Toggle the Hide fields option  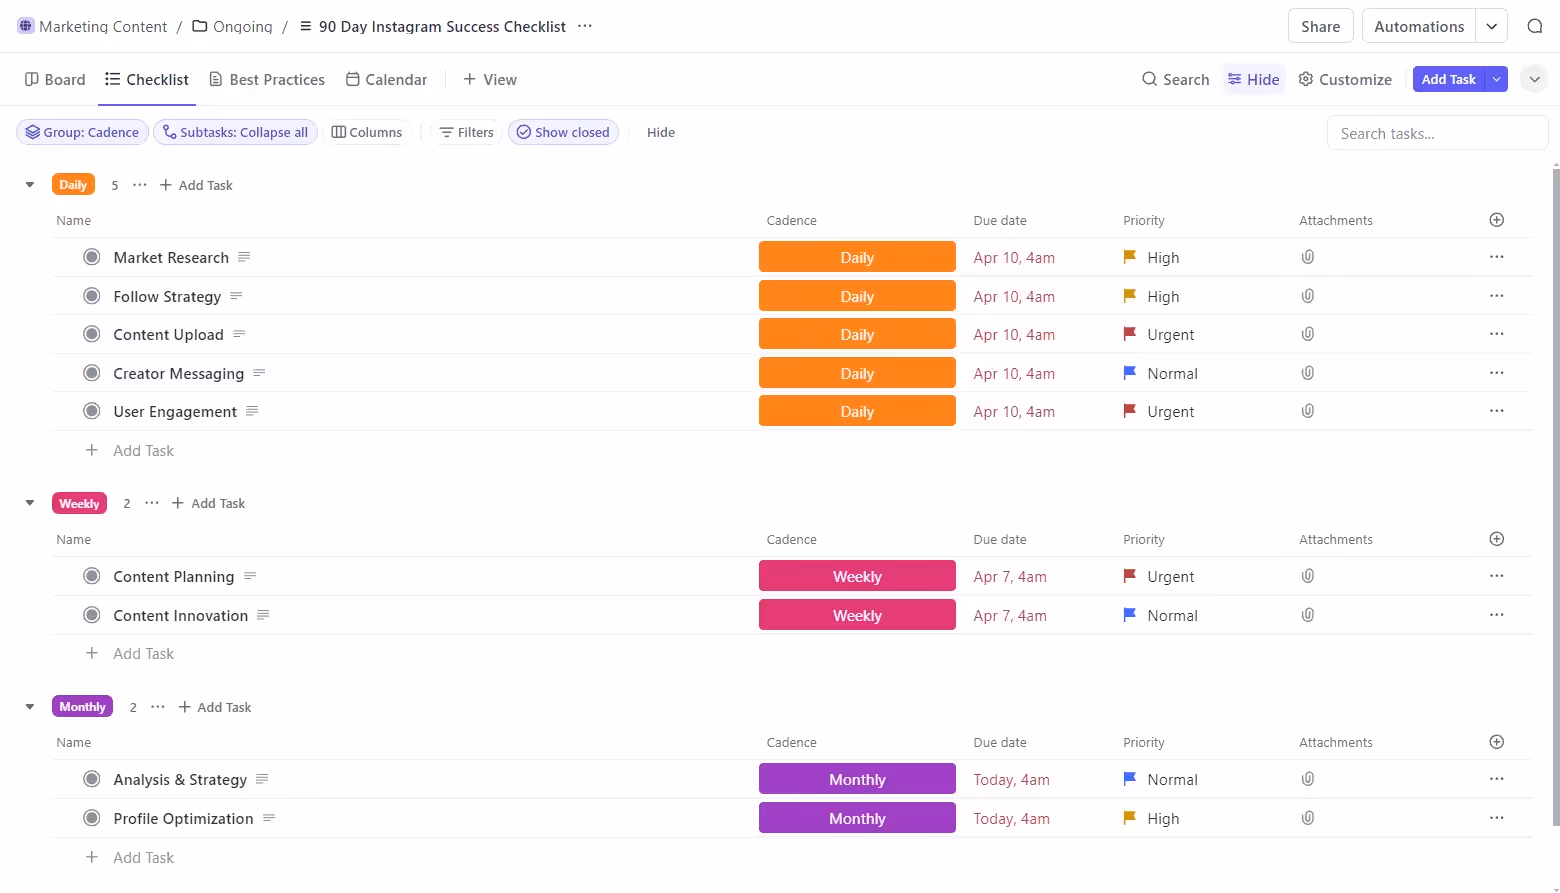coord(660,132)
